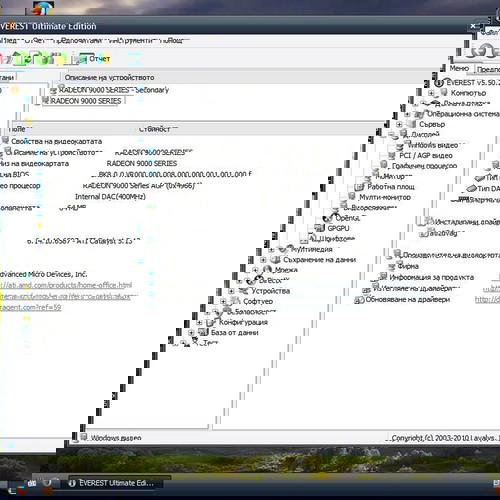500x500 pixels.
Task: Click the Фирма row icon
Action: coord(392,266)
